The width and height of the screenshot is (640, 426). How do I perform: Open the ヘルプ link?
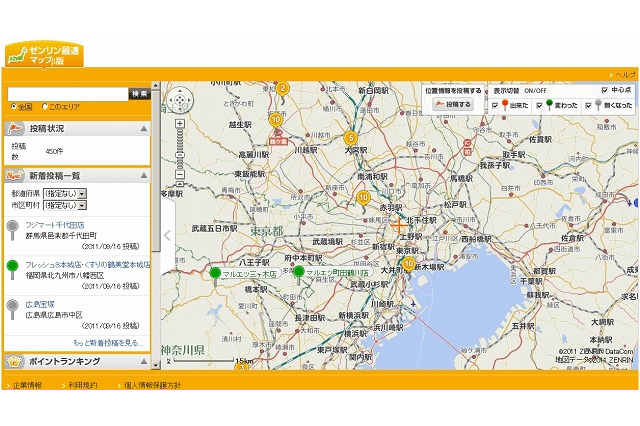(624, 75)
